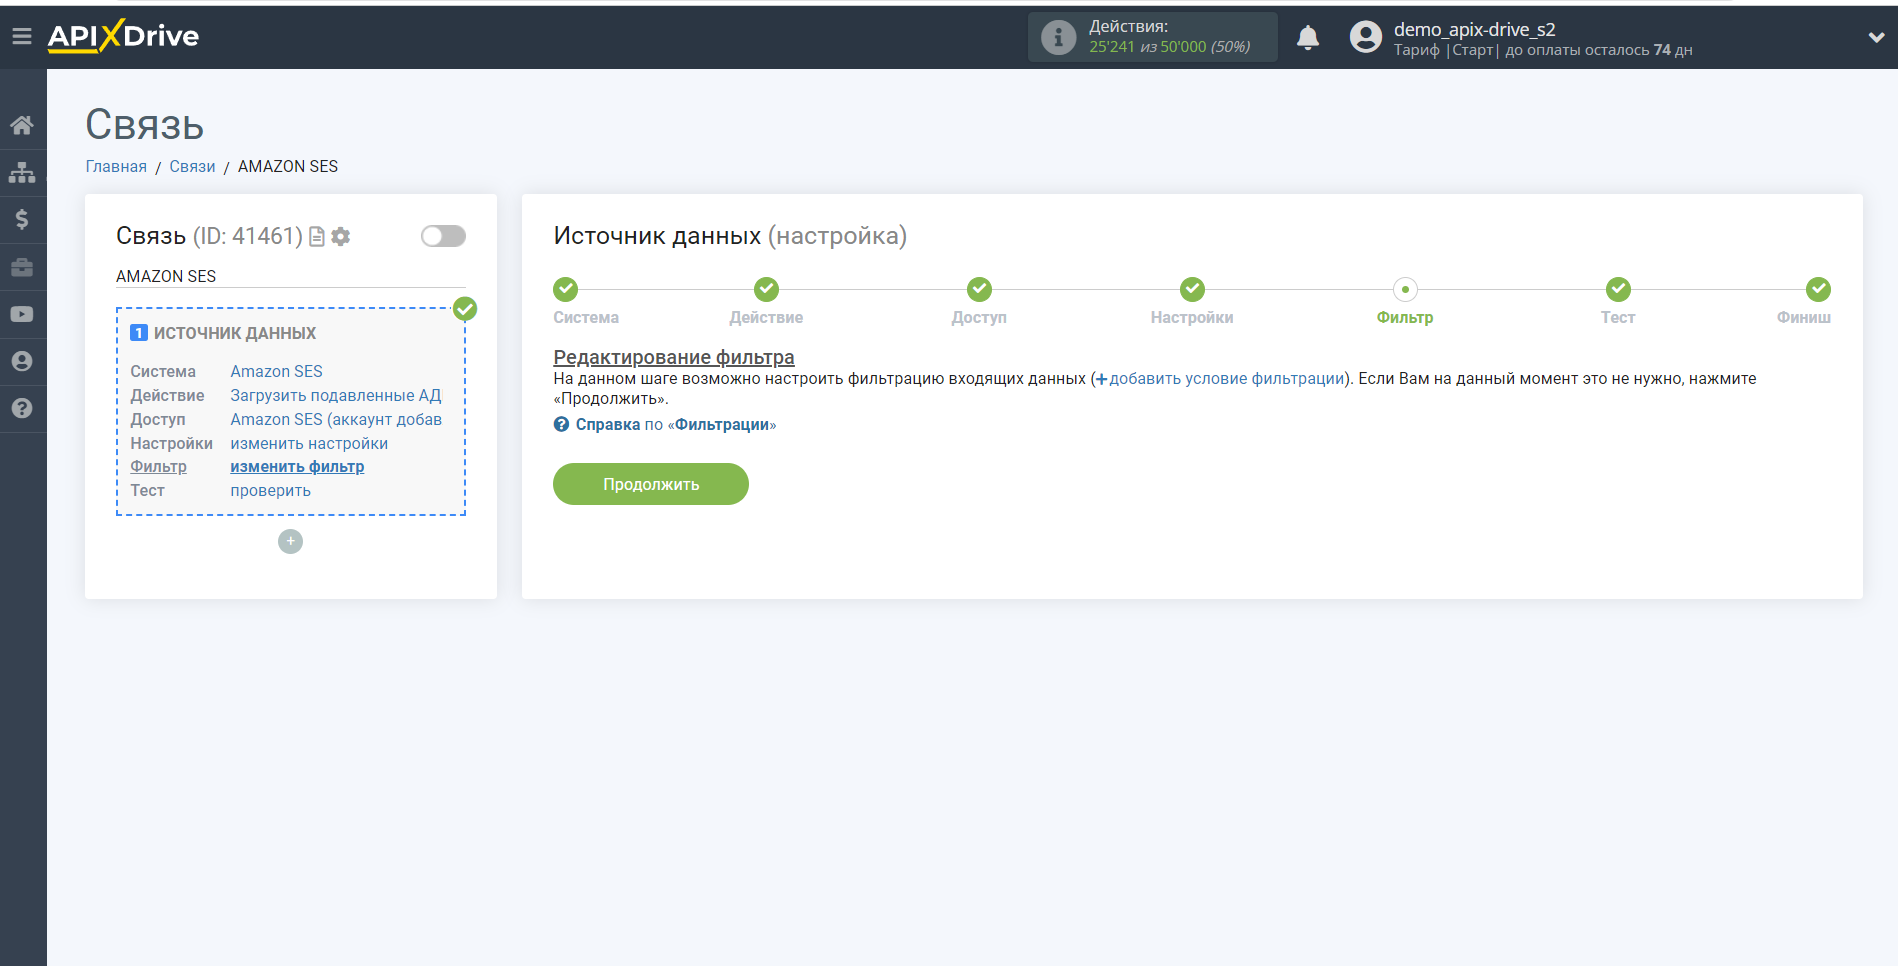This screenshot has width=1898, height=966.
Task: Click добавить условие фильтрации link
Action: 1220,379
